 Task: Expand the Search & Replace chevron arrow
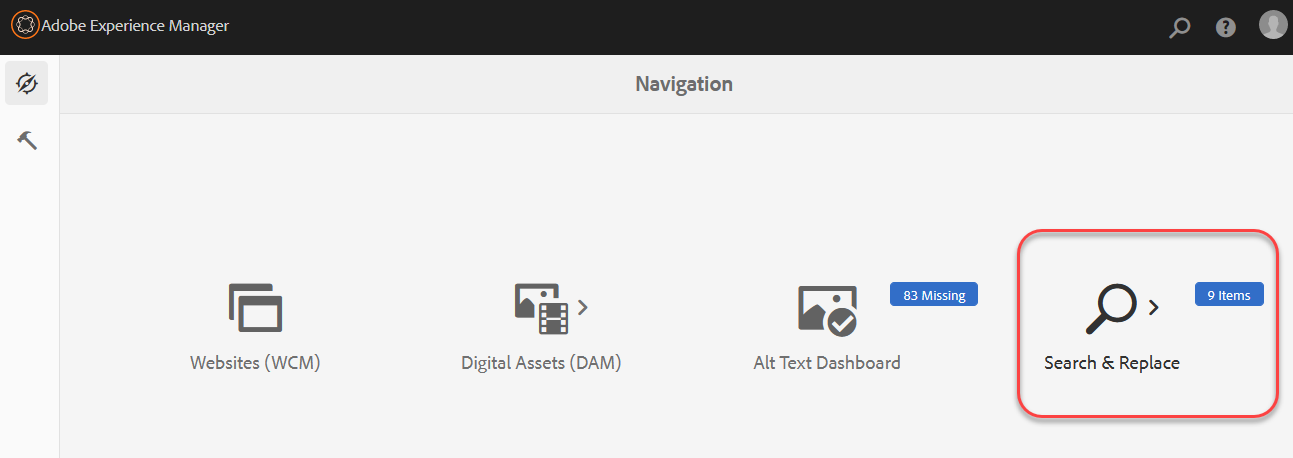pyautogui.click(x=1153, y=307)
